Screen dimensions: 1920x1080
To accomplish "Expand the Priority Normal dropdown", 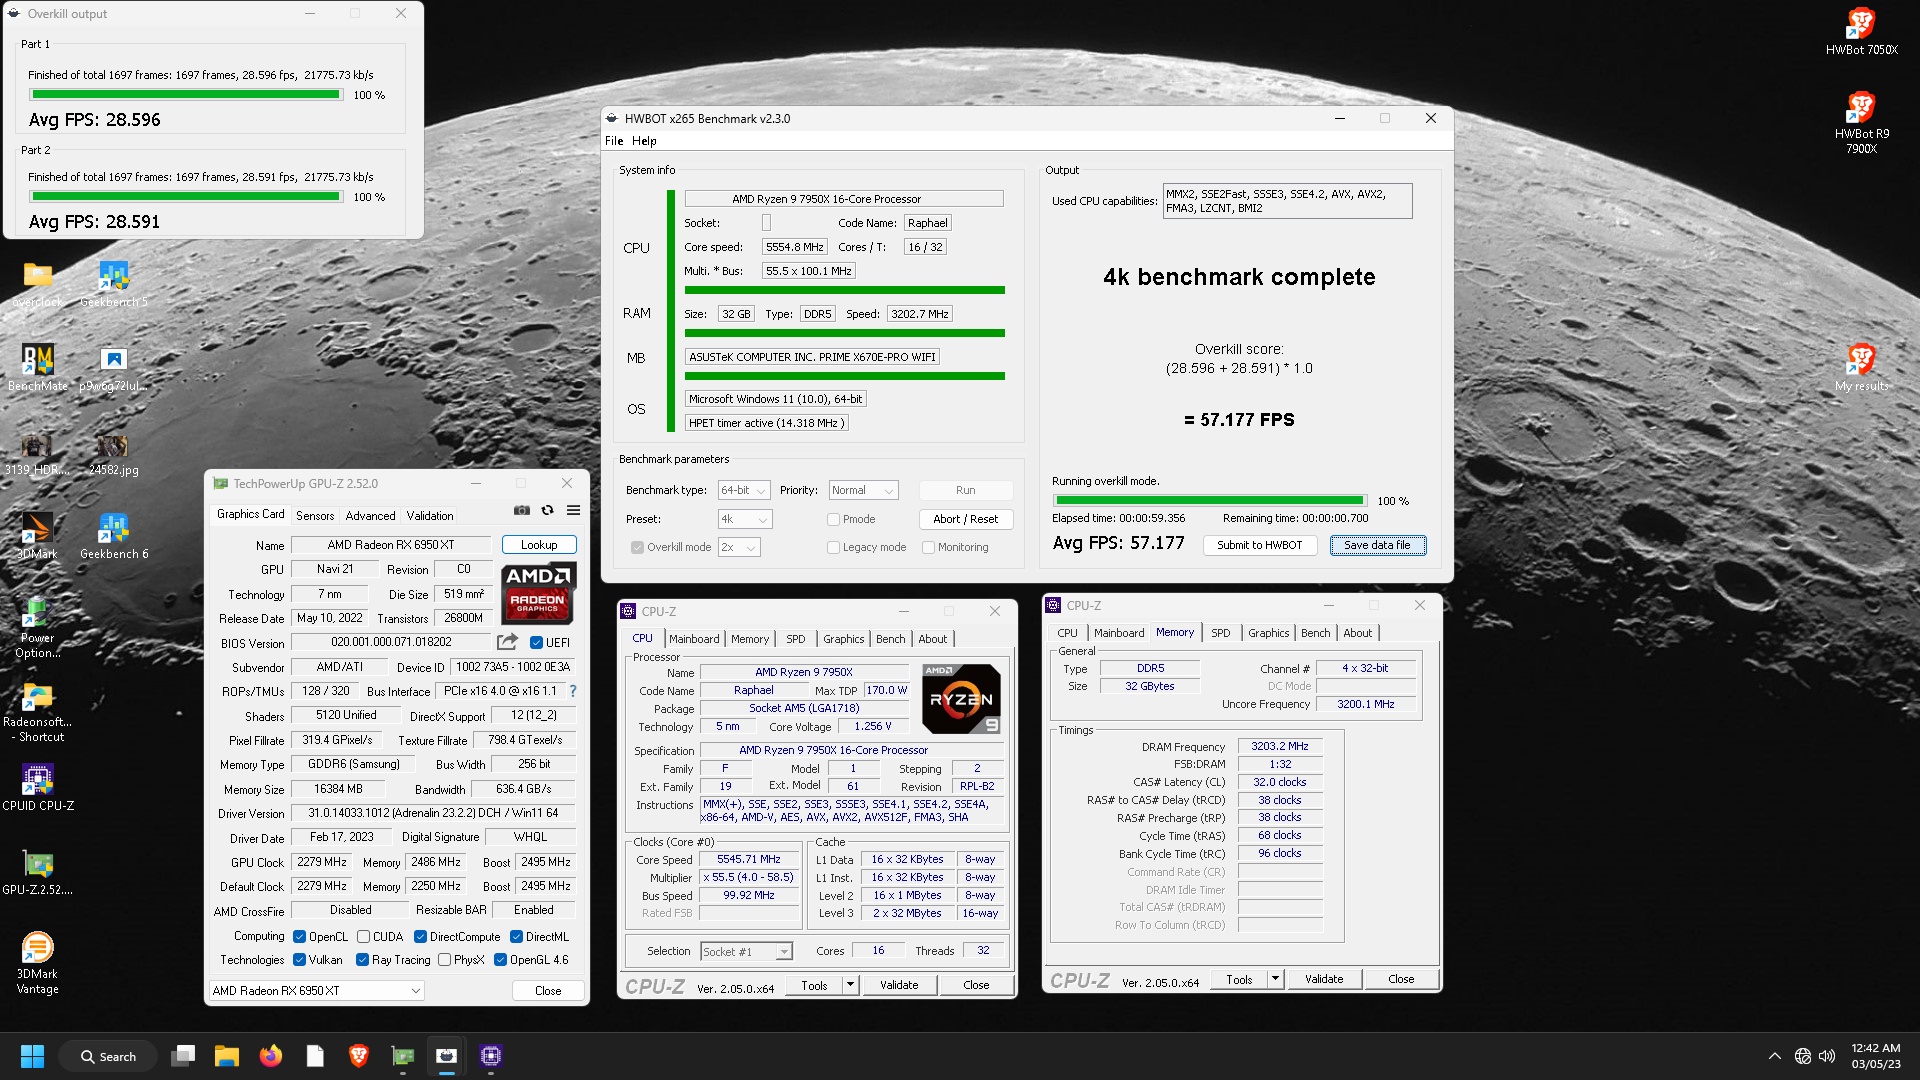I will pos(864,490).
